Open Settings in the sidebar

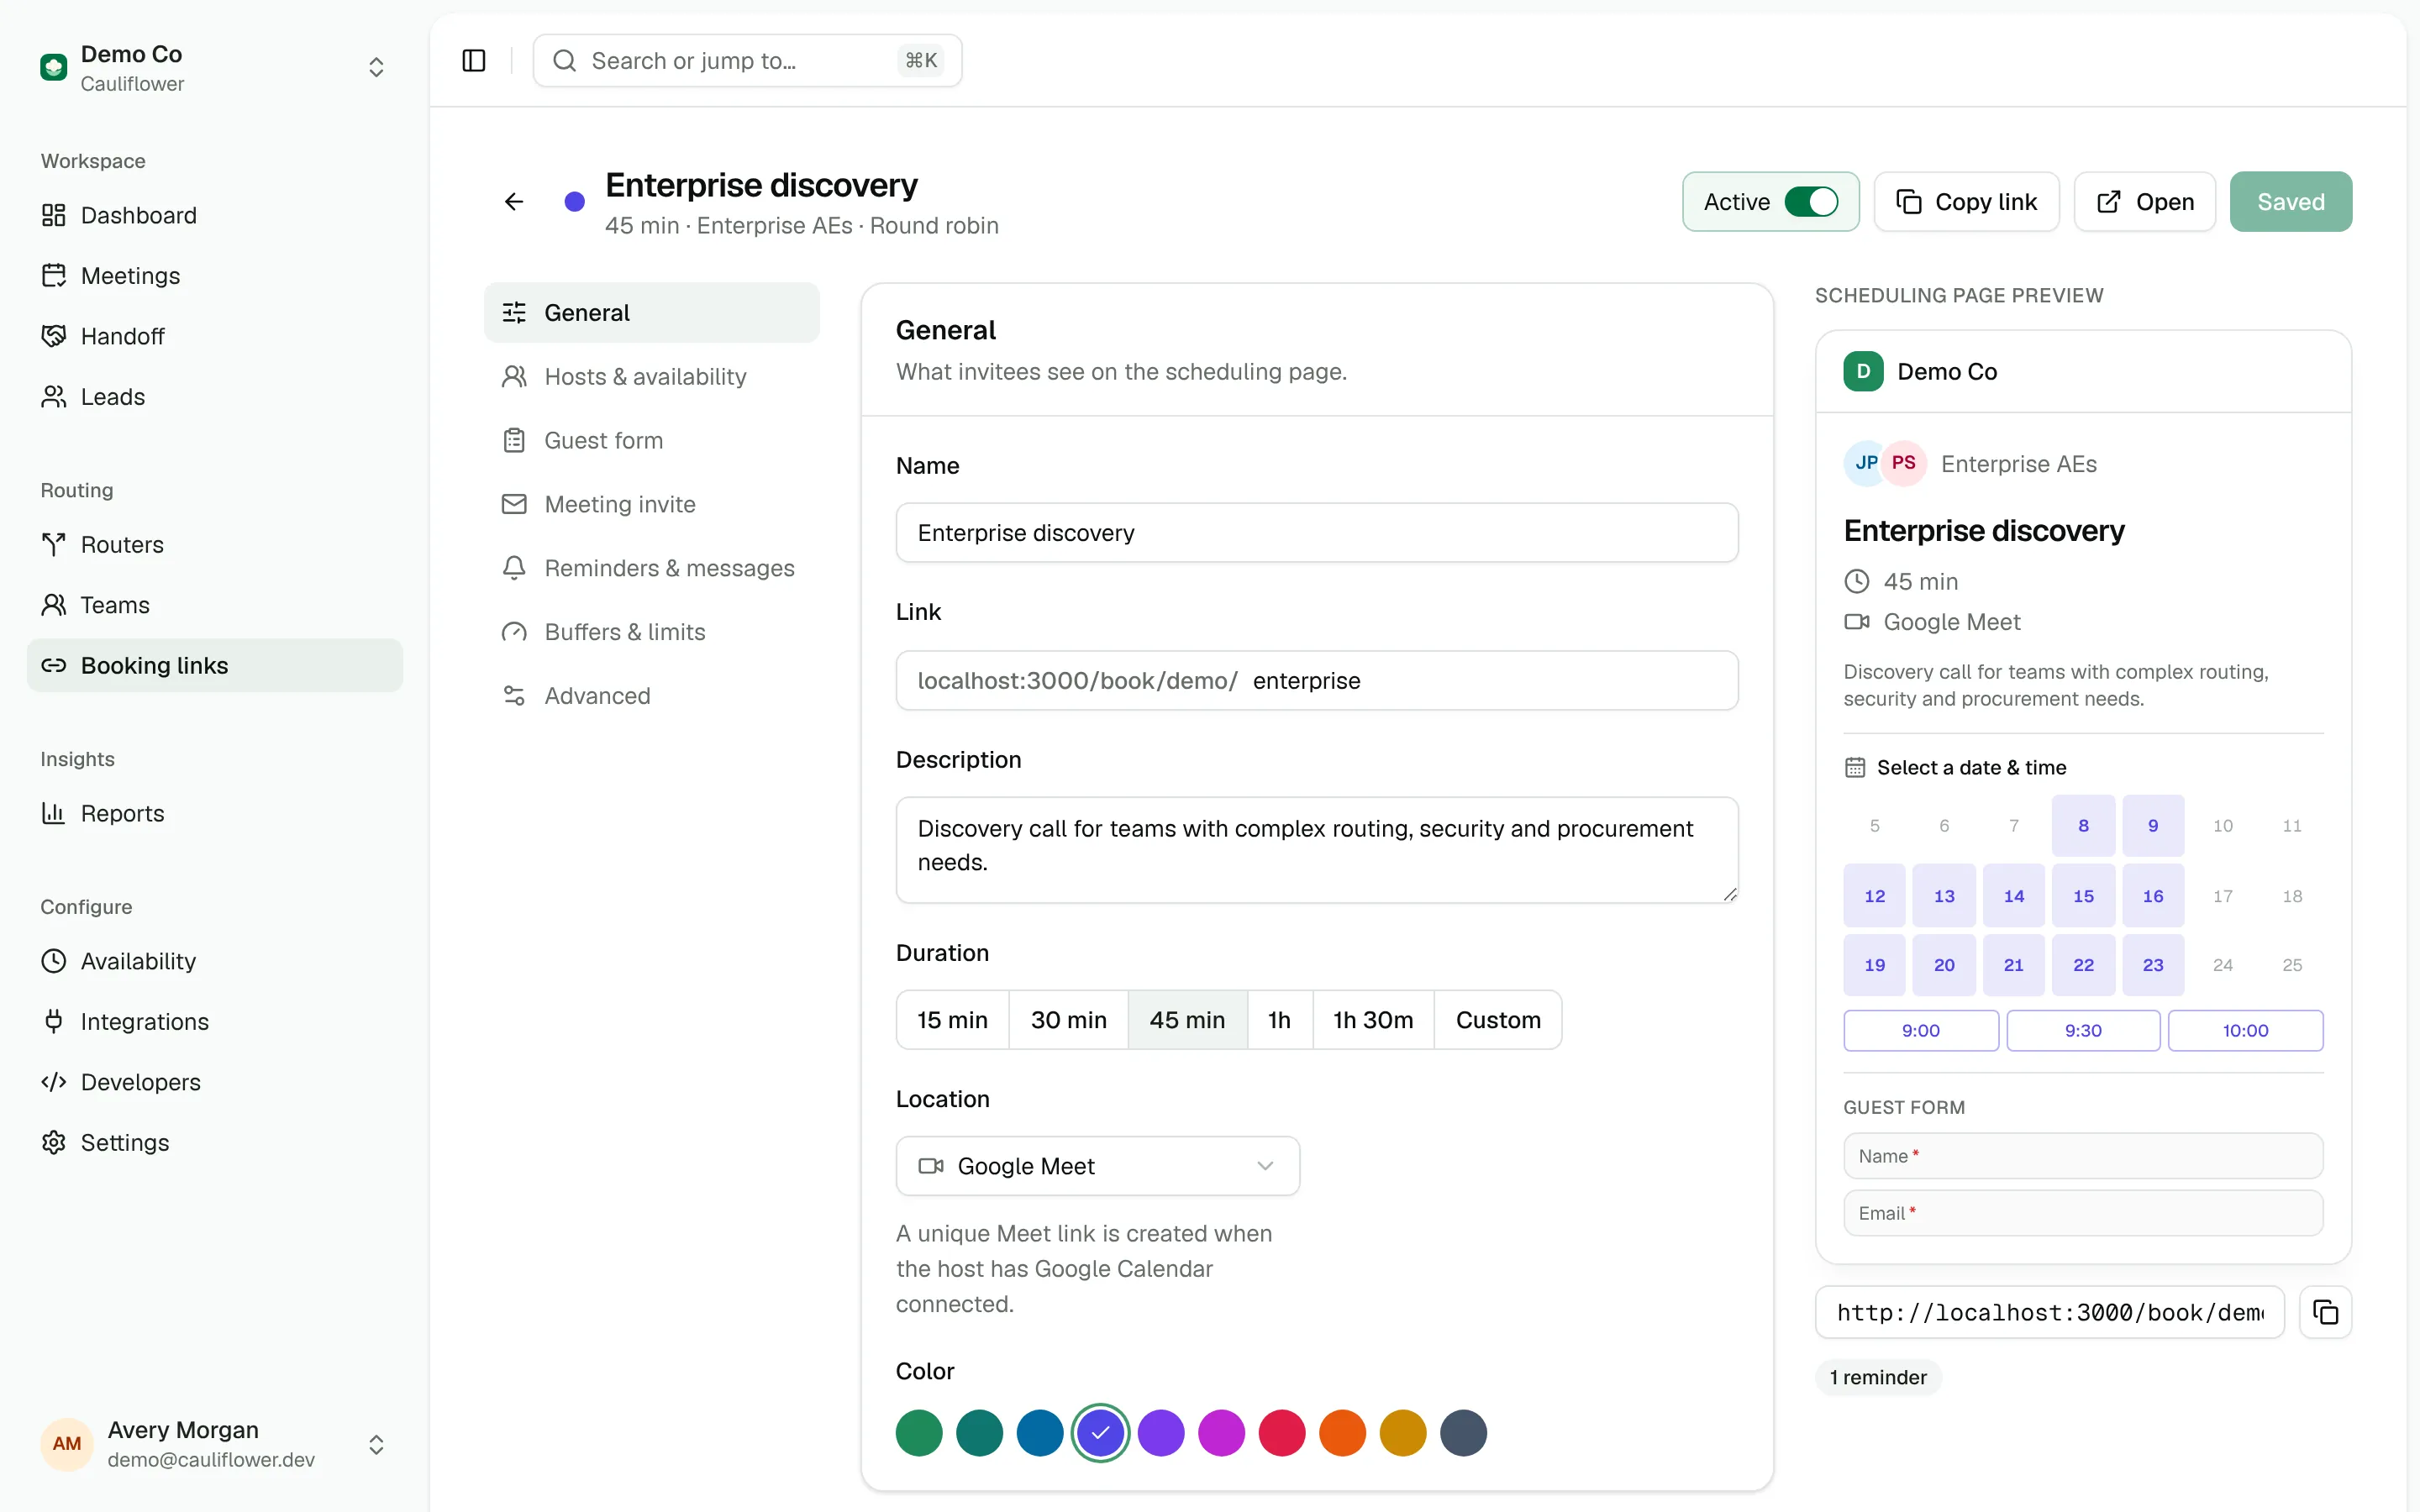(x=215, y=1143)
